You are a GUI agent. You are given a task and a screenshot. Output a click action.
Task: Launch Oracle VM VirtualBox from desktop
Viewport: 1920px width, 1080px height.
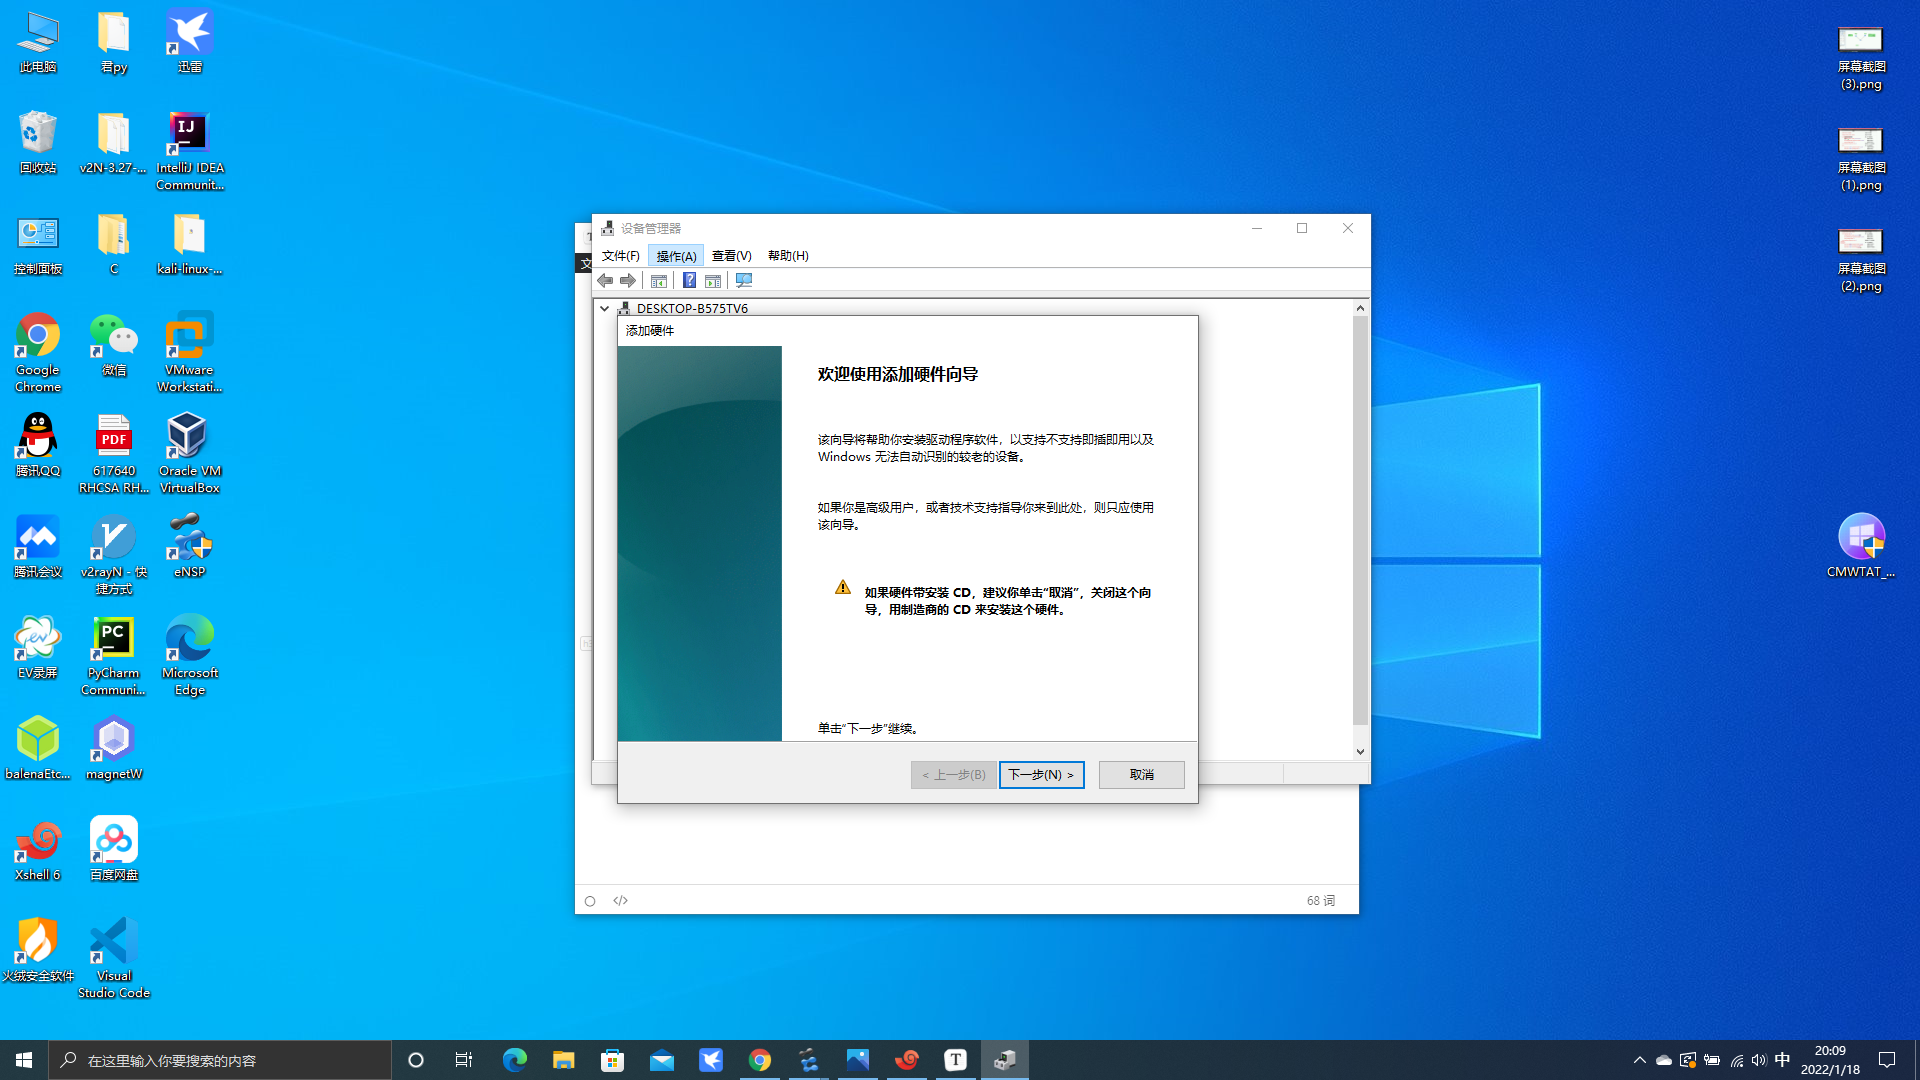(190, 444)
